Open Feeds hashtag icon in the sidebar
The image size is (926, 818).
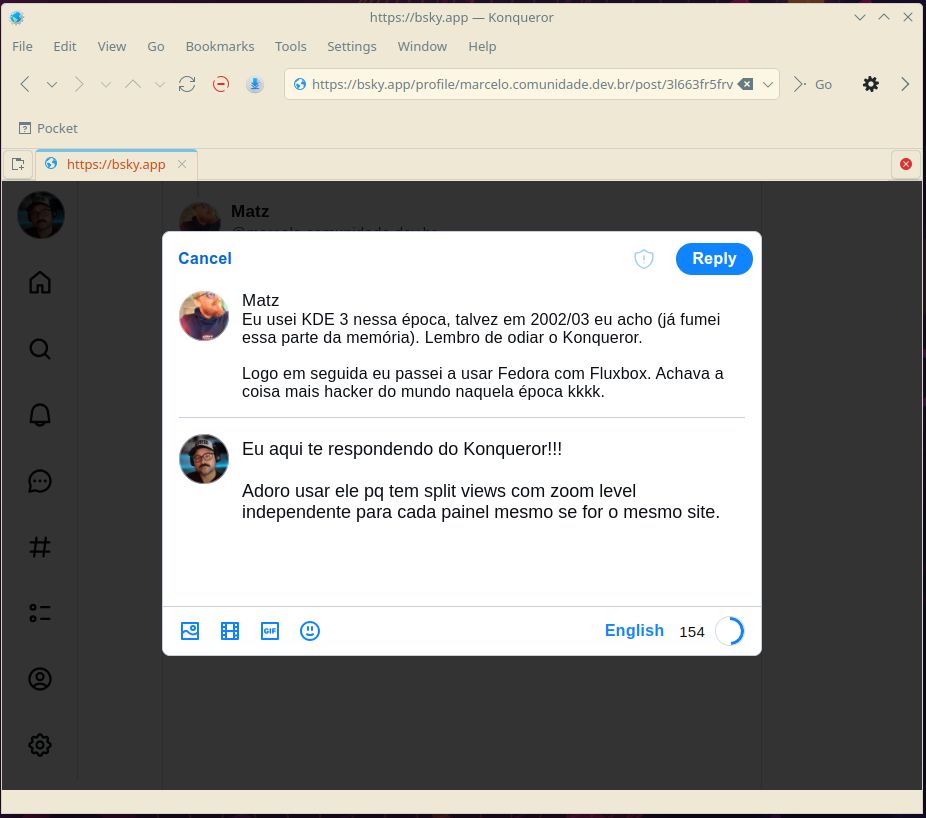[40, 547]
